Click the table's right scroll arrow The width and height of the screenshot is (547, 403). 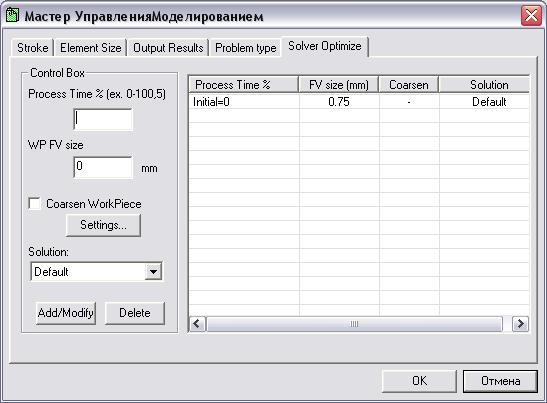[x=520, y=324]
